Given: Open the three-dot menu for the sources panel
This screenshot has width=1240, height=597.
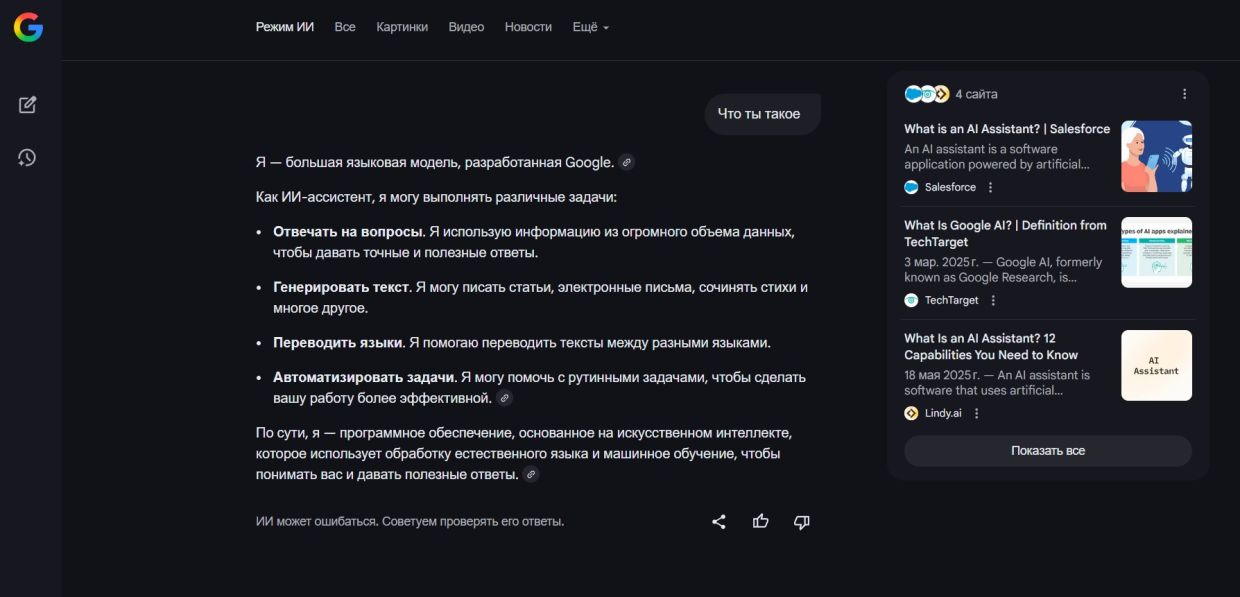Looking at the screenshot, I should pos(1184,93).
